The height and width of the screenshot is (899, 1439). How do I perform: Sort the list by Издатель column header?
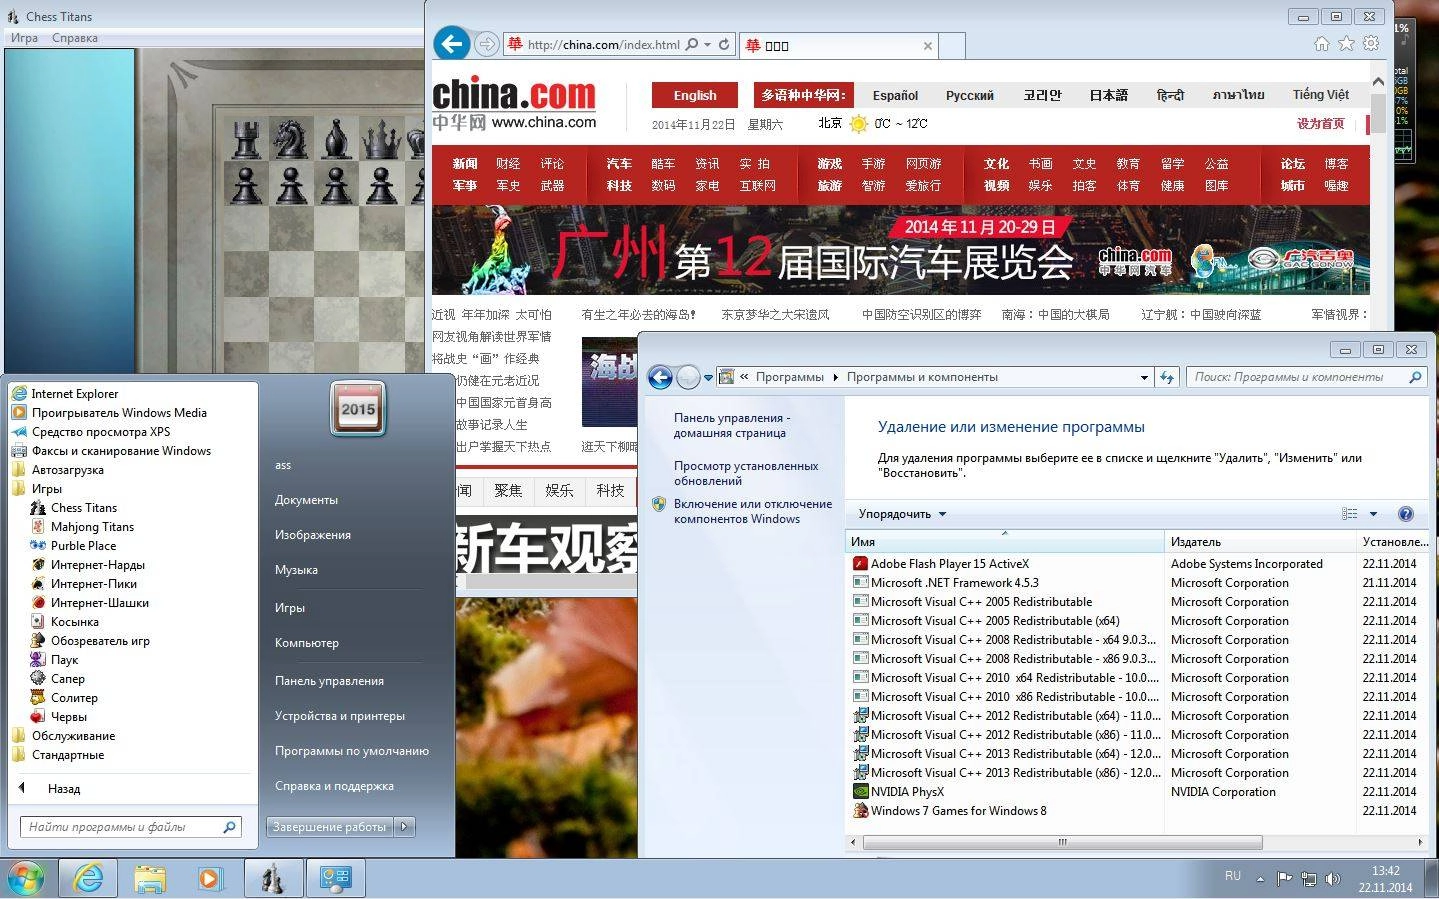click(x=1260, y=542)
